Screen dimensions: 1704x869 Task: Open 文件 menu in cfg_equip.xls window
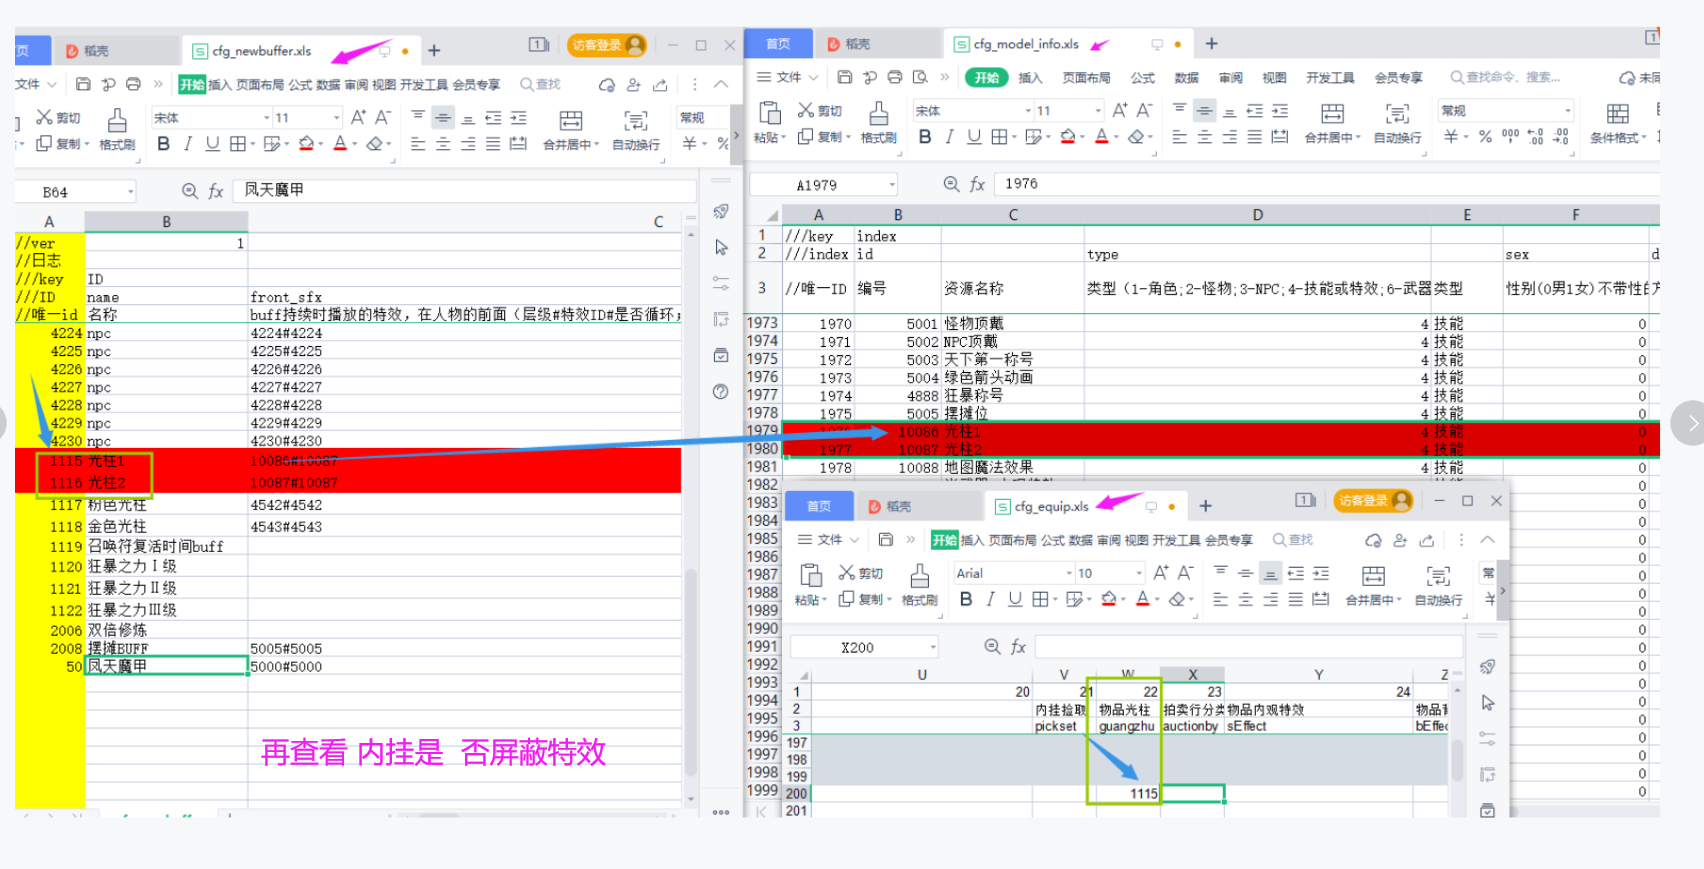click(x=828, y=540)
